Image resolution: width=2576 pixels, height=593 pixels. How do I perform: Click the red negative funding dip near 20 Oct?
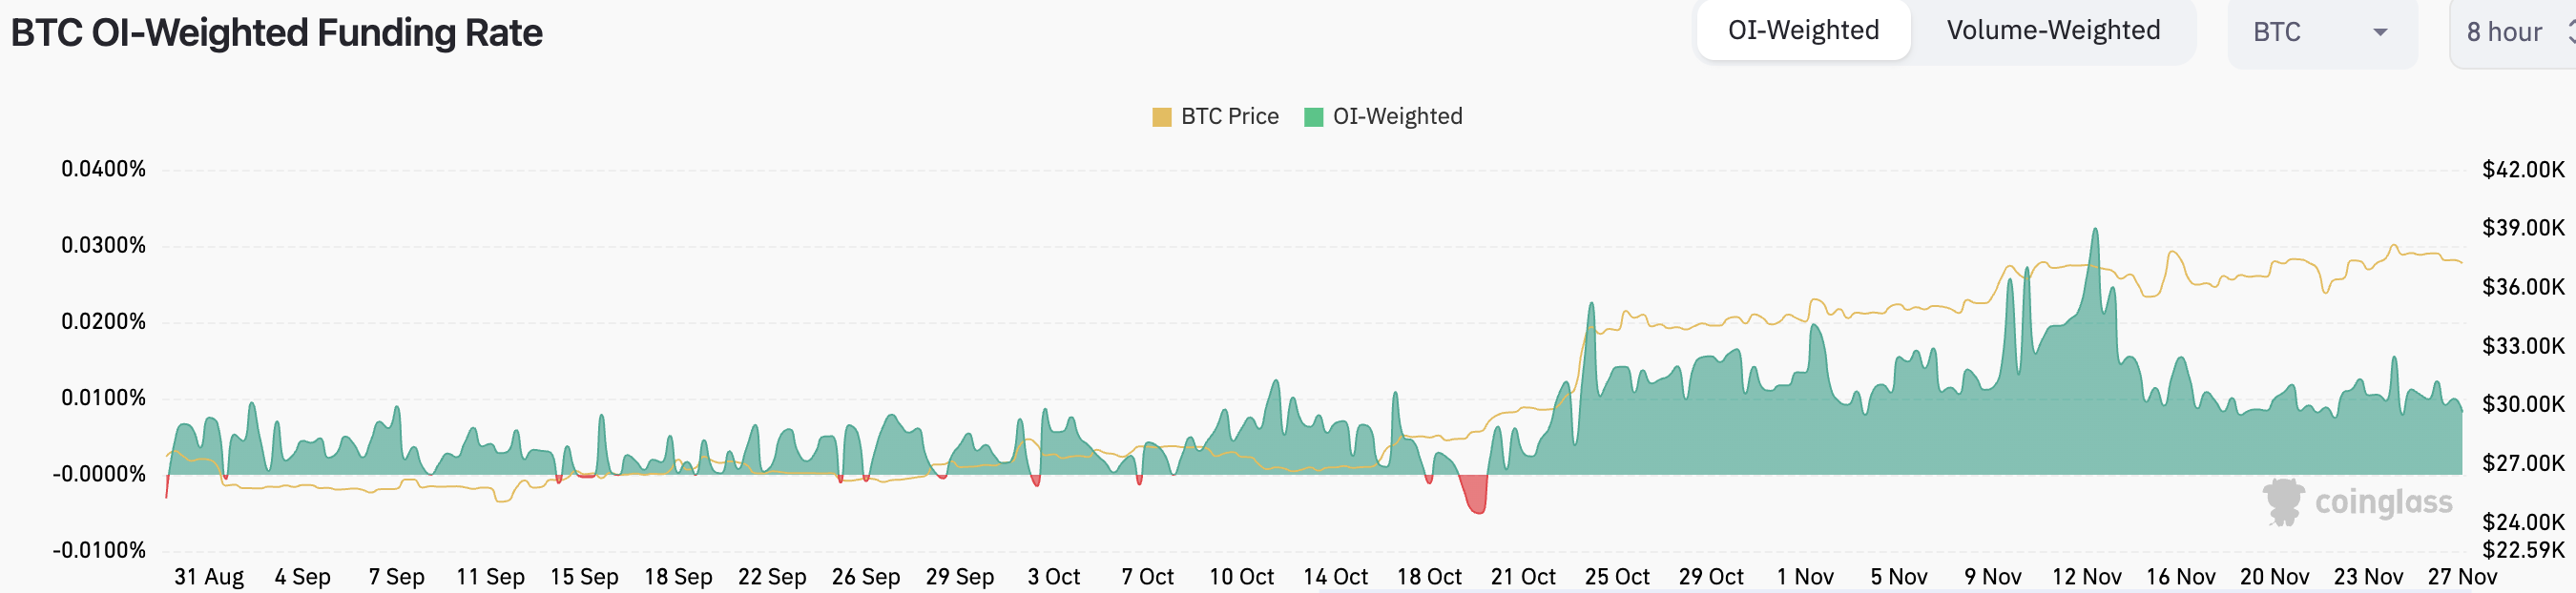tap(1475, 497)
